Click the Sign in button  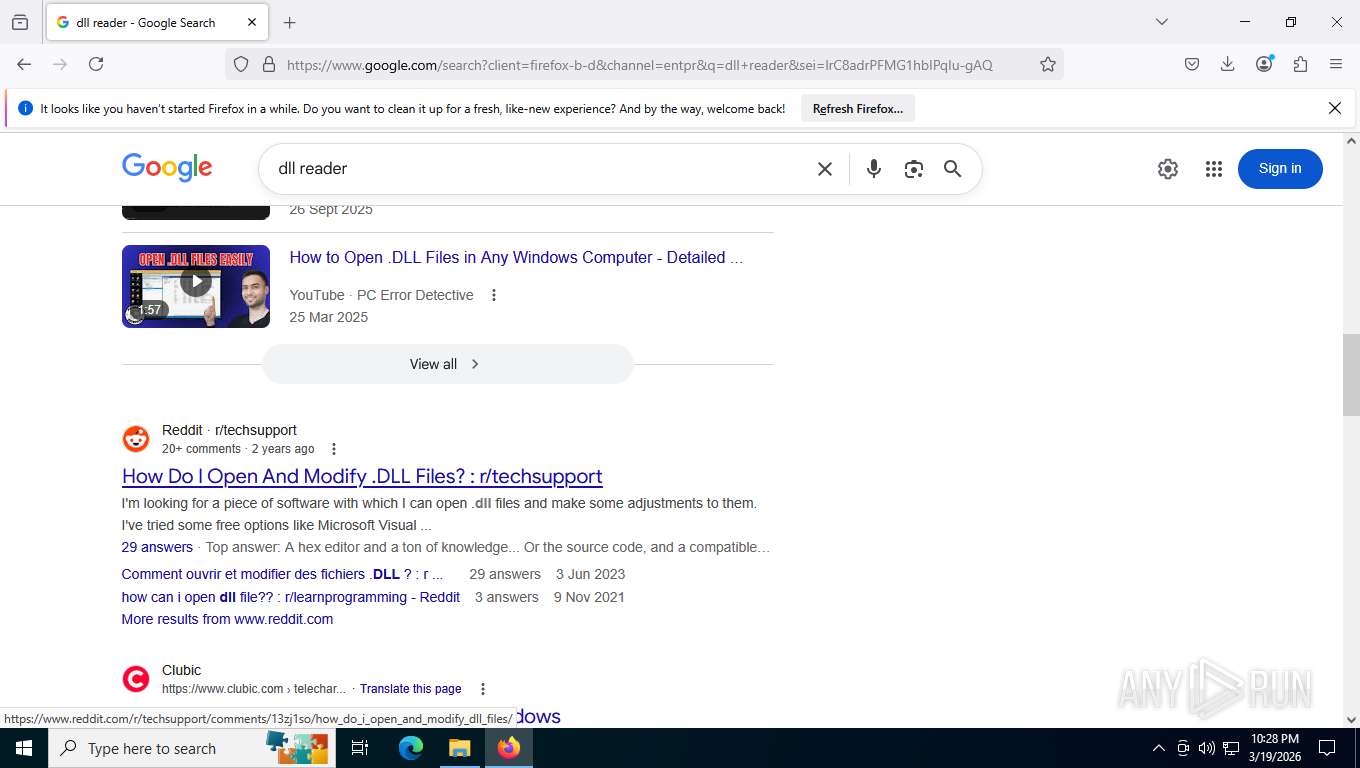[x=1280, y=168]
